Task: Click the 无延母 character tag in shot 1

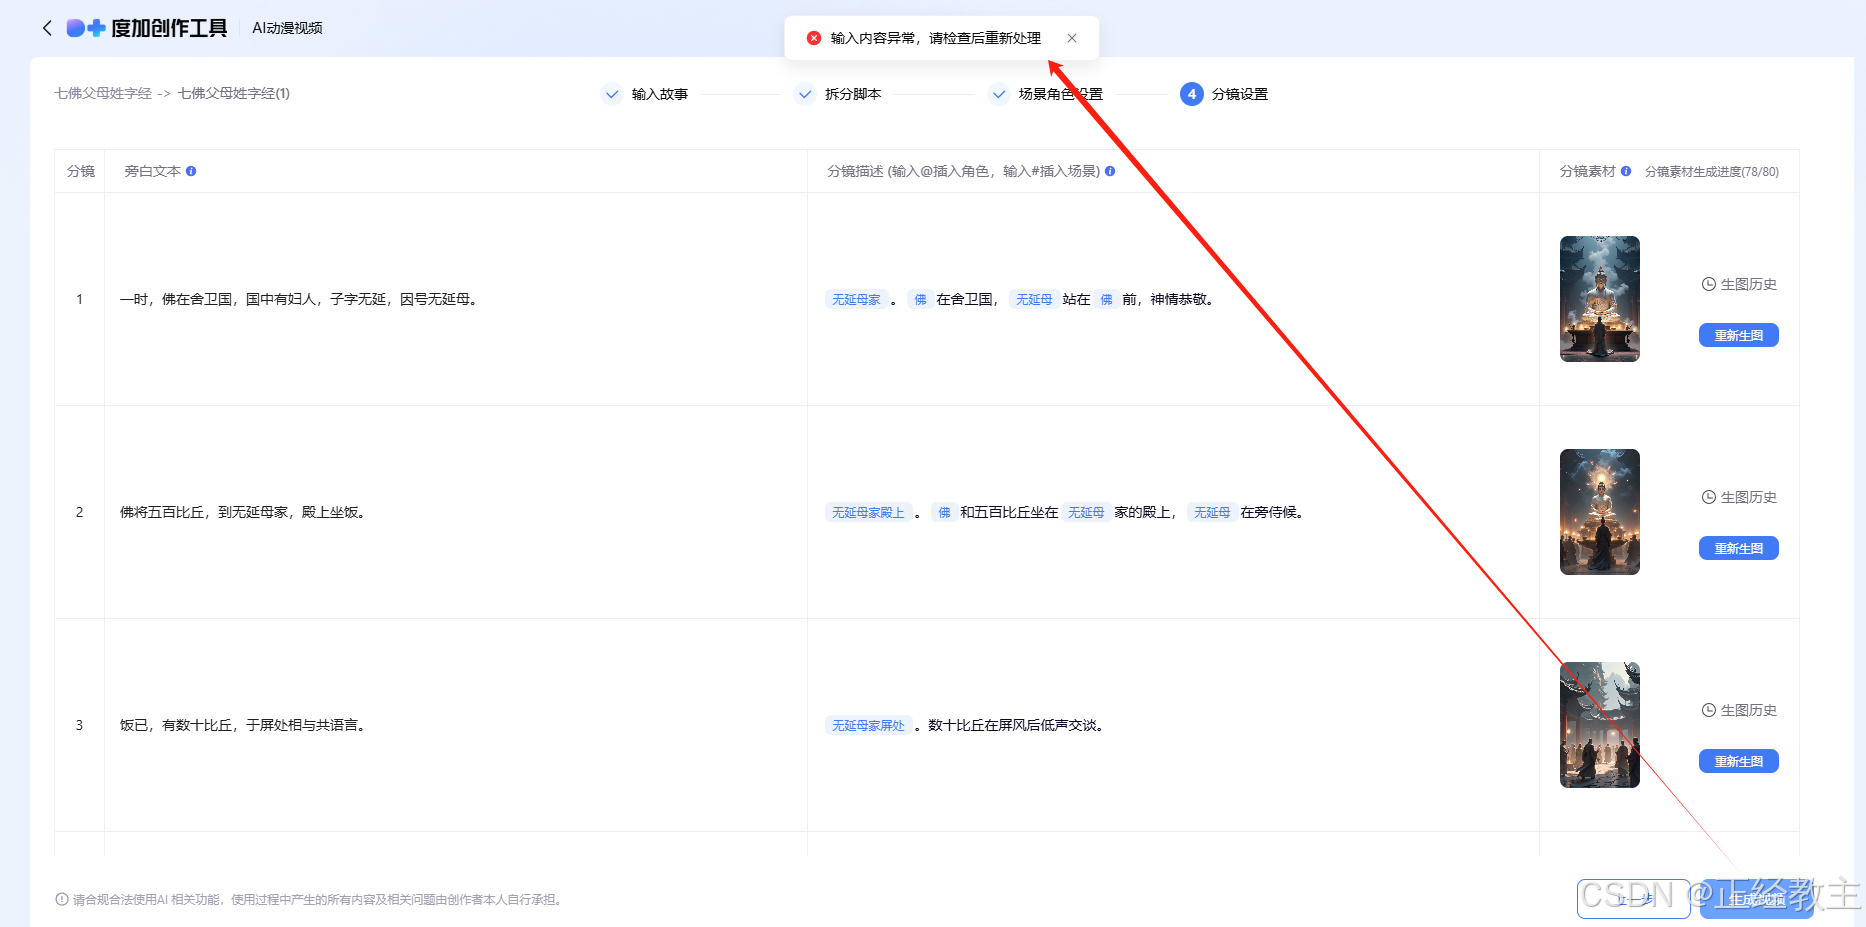Action: coord(1034,299)
